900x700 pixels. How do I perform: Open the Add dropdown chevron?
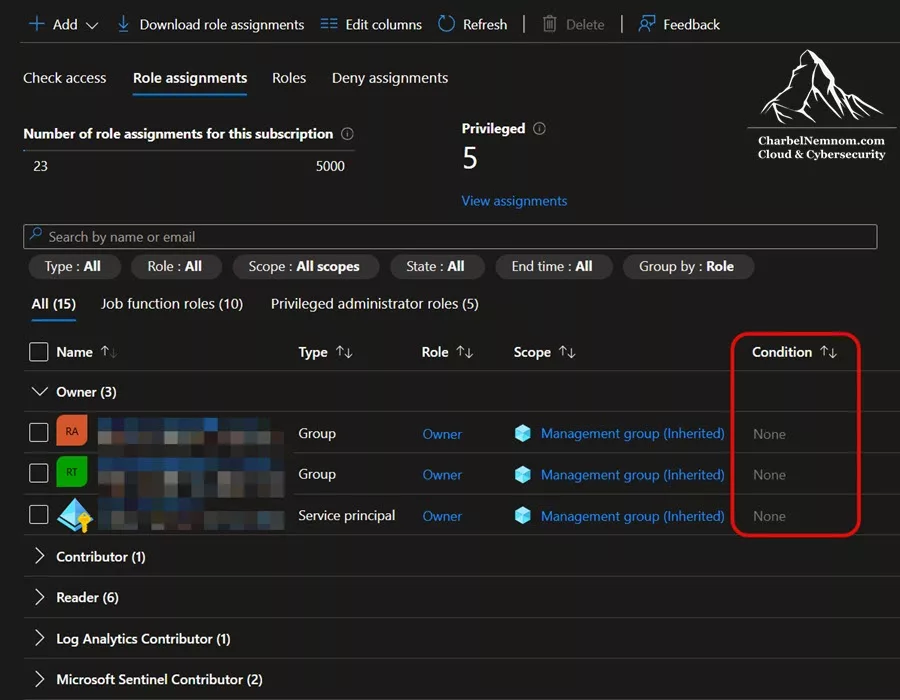tap(92, 25)
